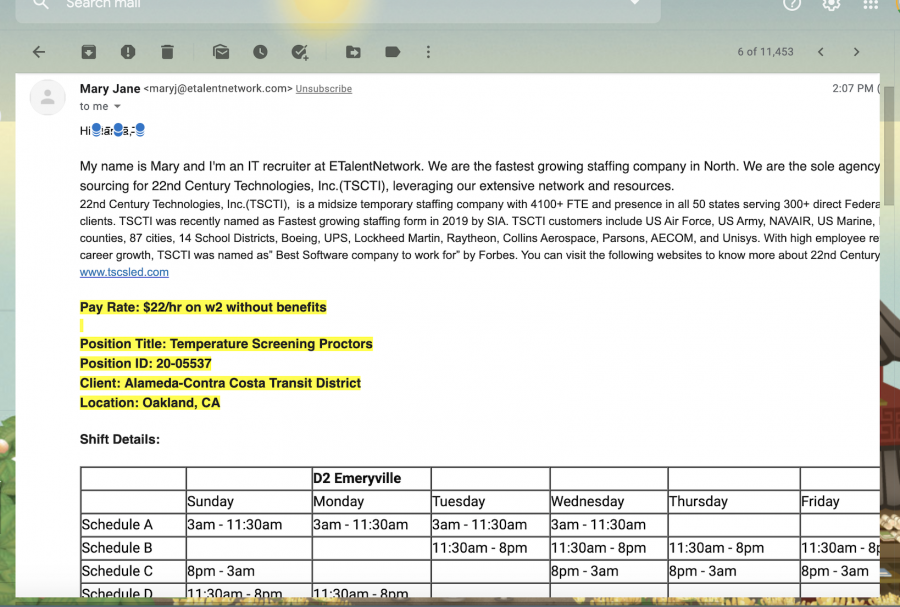Click the Position Title line

click(226, 344)
